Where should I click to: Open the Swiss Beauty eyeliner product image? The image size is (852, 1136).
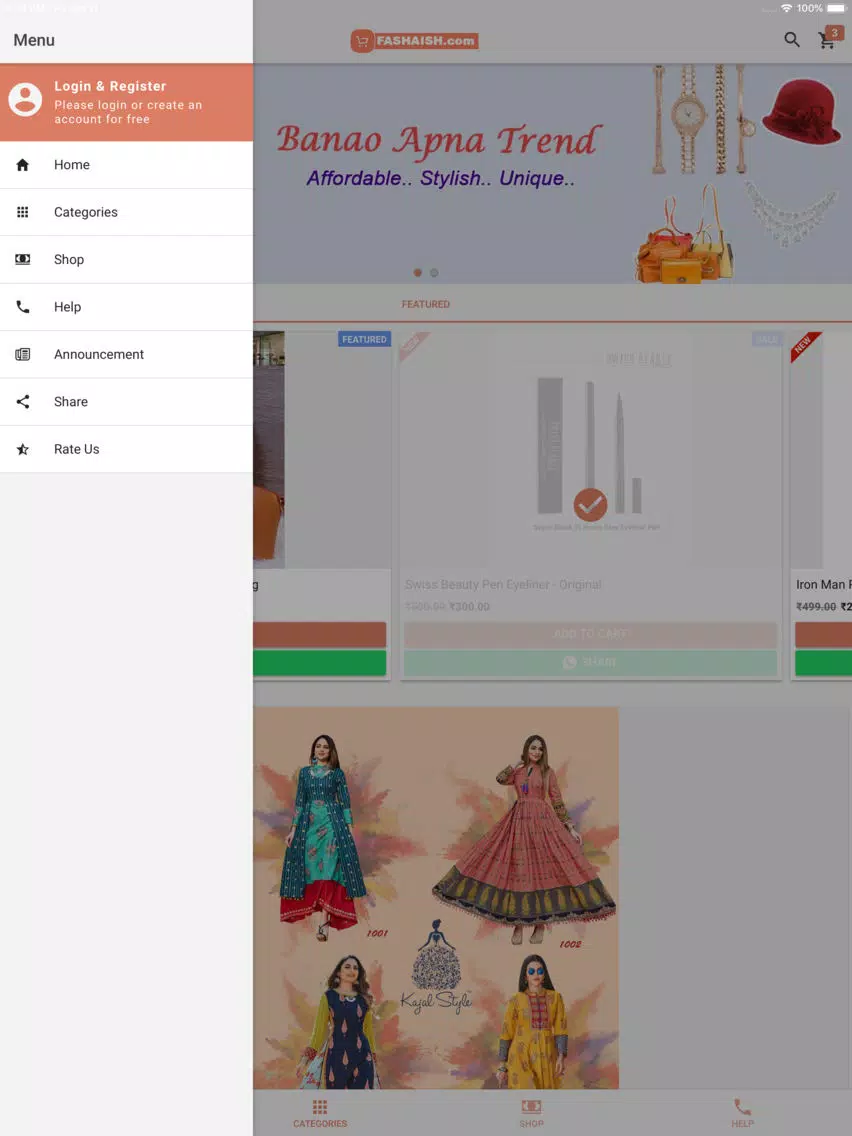tap(590, 450)
